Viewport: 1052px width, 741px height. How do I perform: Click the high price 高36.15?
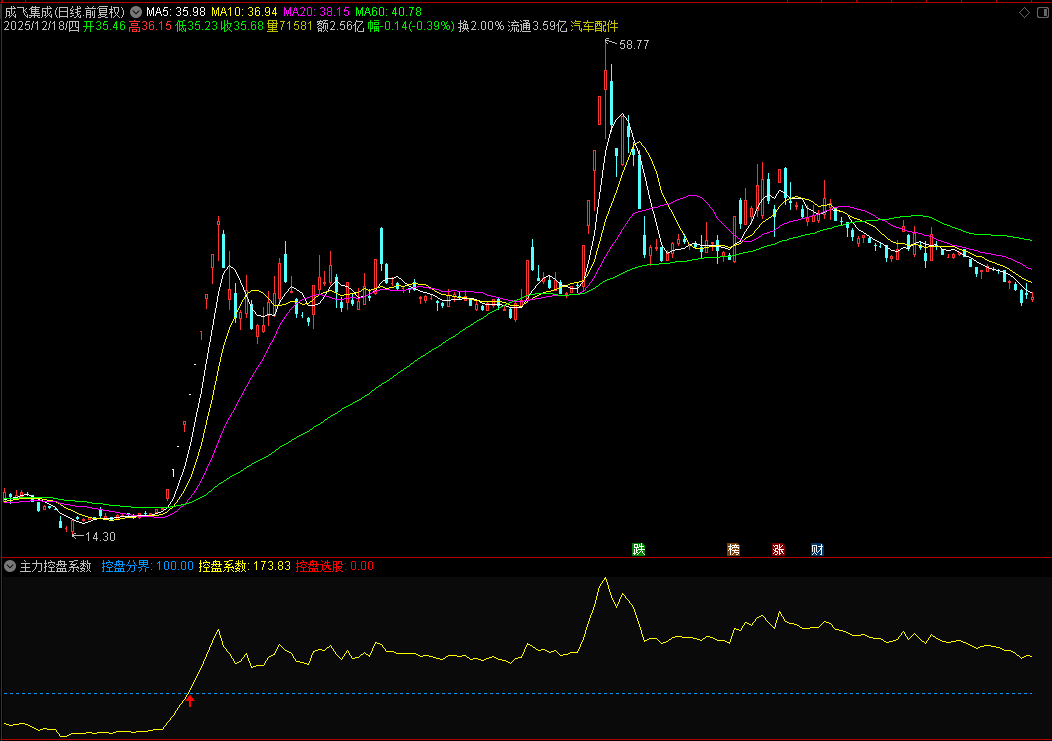point(150,26)
